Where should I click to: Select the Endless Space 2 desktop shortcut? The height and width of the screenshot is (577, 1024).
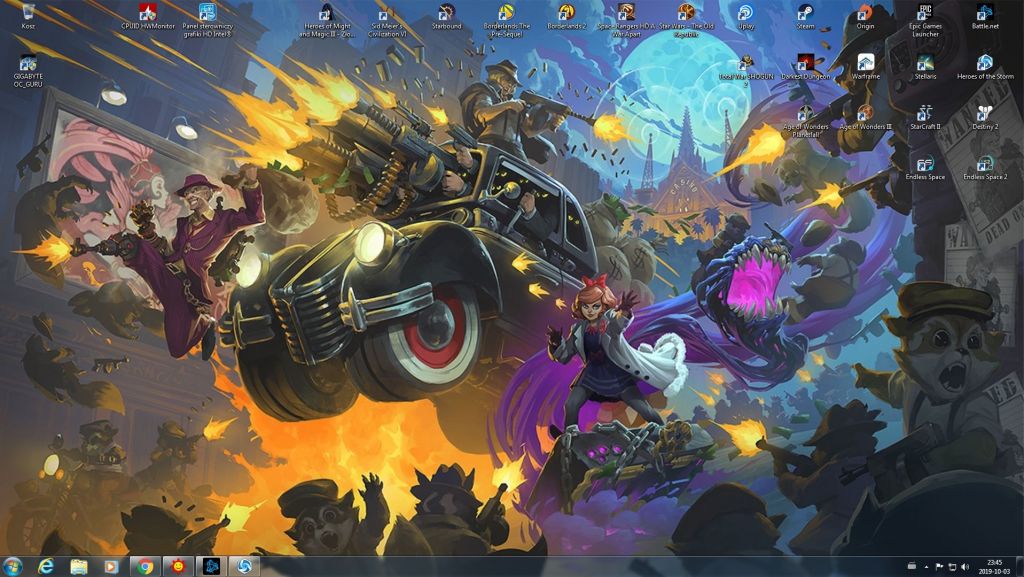985,167
